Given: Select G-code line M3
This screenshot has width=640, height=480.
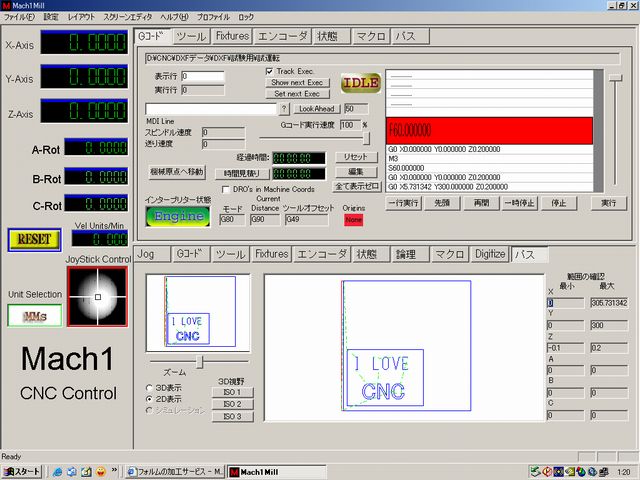Looking at the screenshot, I should point(489,159).
